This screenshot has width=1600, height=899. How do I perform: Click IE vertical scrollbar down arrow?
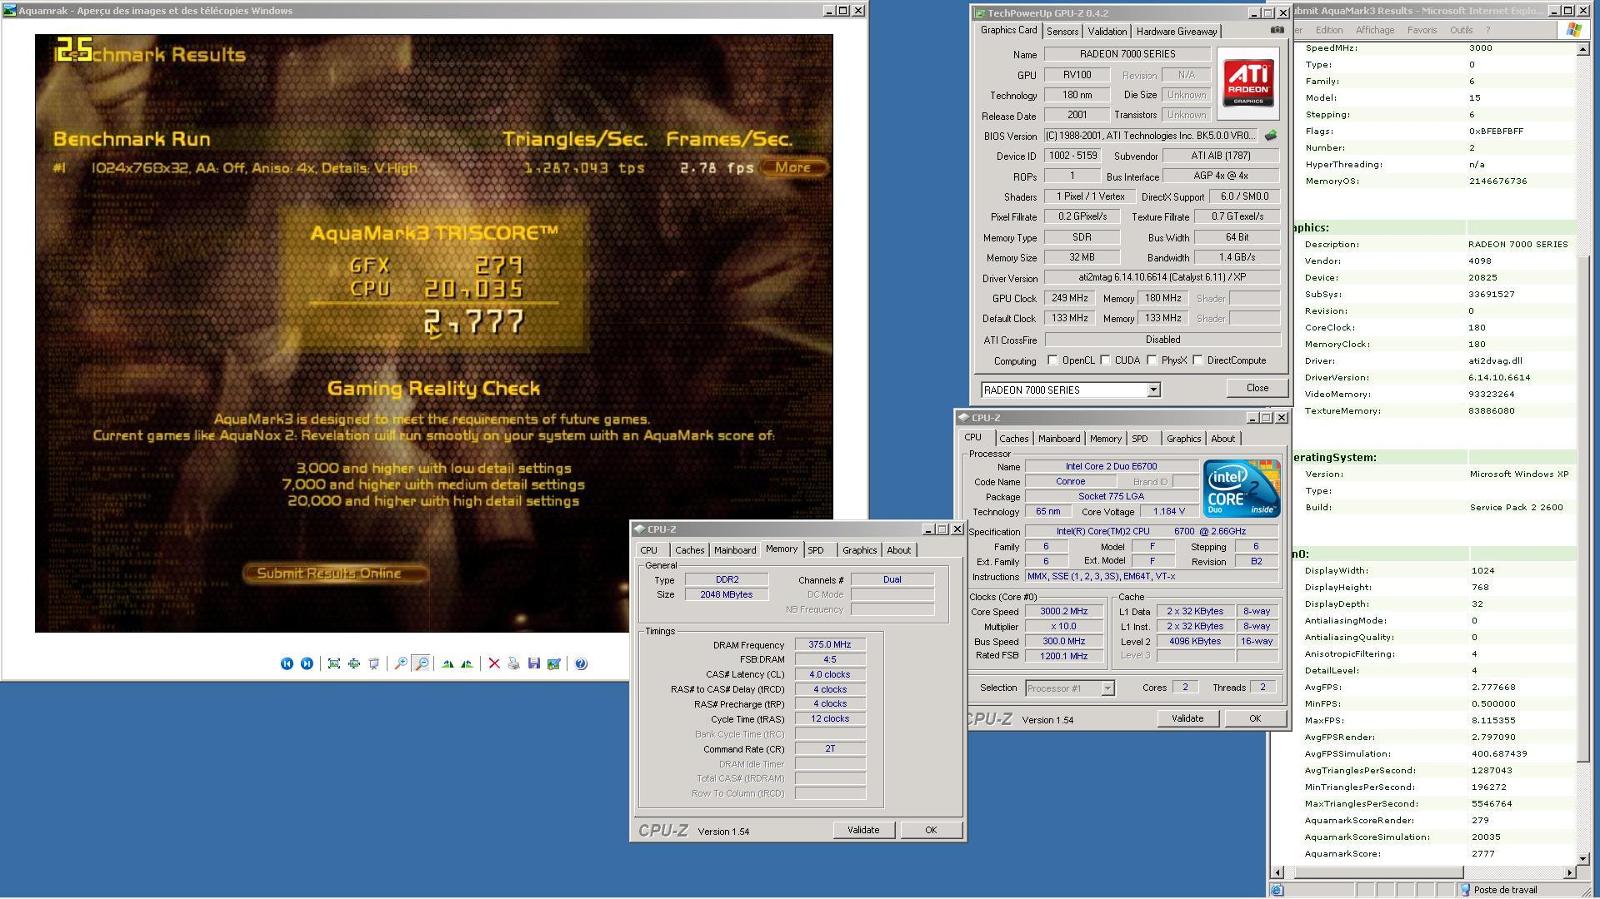pyautogui.click(x=1583, y=858)
